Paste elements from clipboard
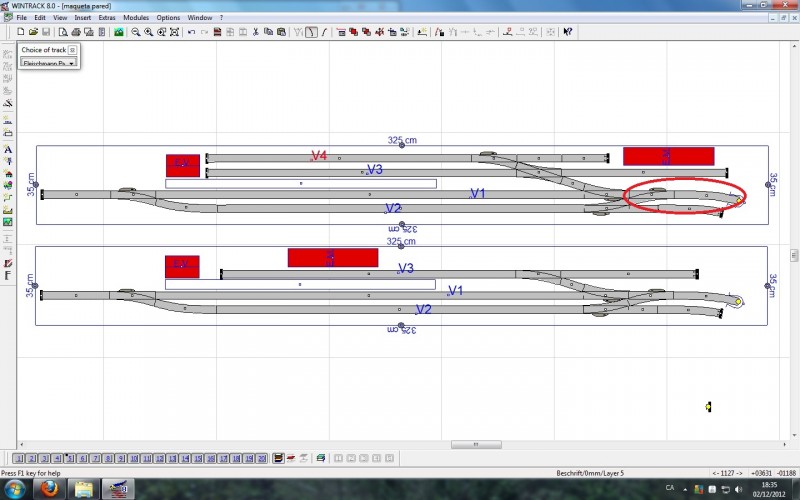This screenshot has height=500, width=800. coord(281,32)
